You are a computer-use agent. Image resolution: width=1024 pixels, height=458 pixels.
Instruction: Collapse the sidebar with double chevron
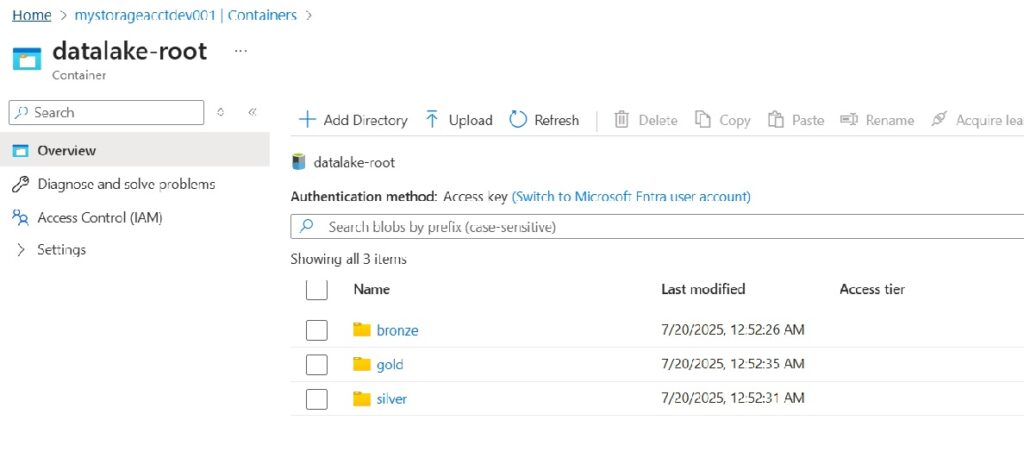pos(253,112)
